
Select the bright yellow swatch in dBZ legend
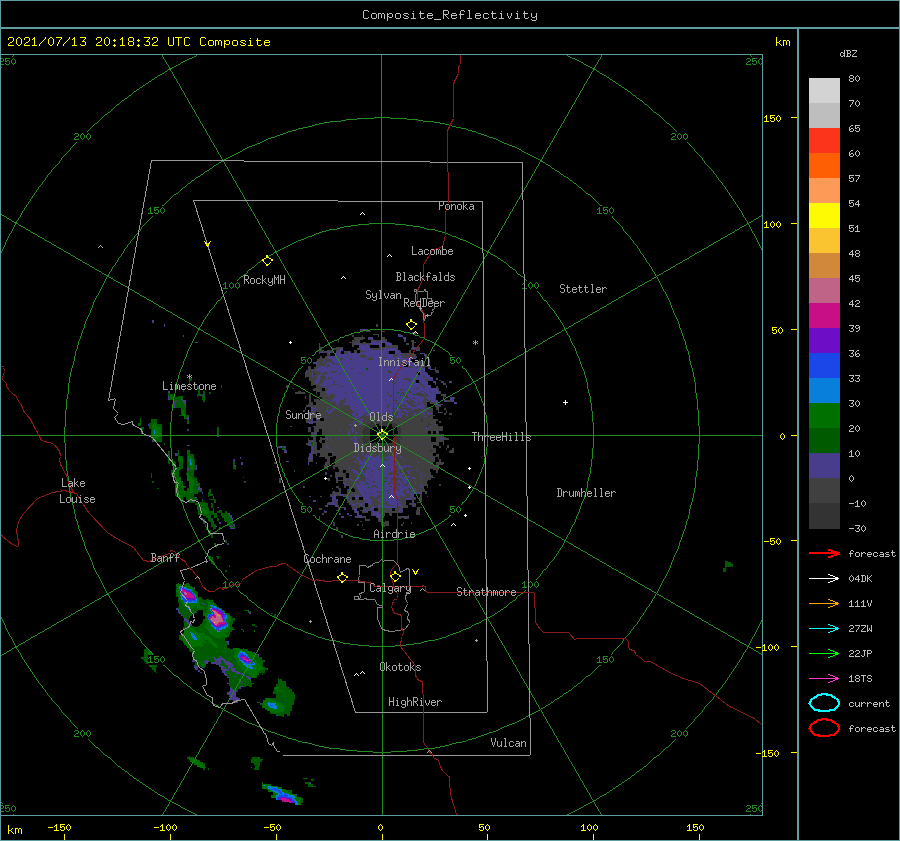824,215
